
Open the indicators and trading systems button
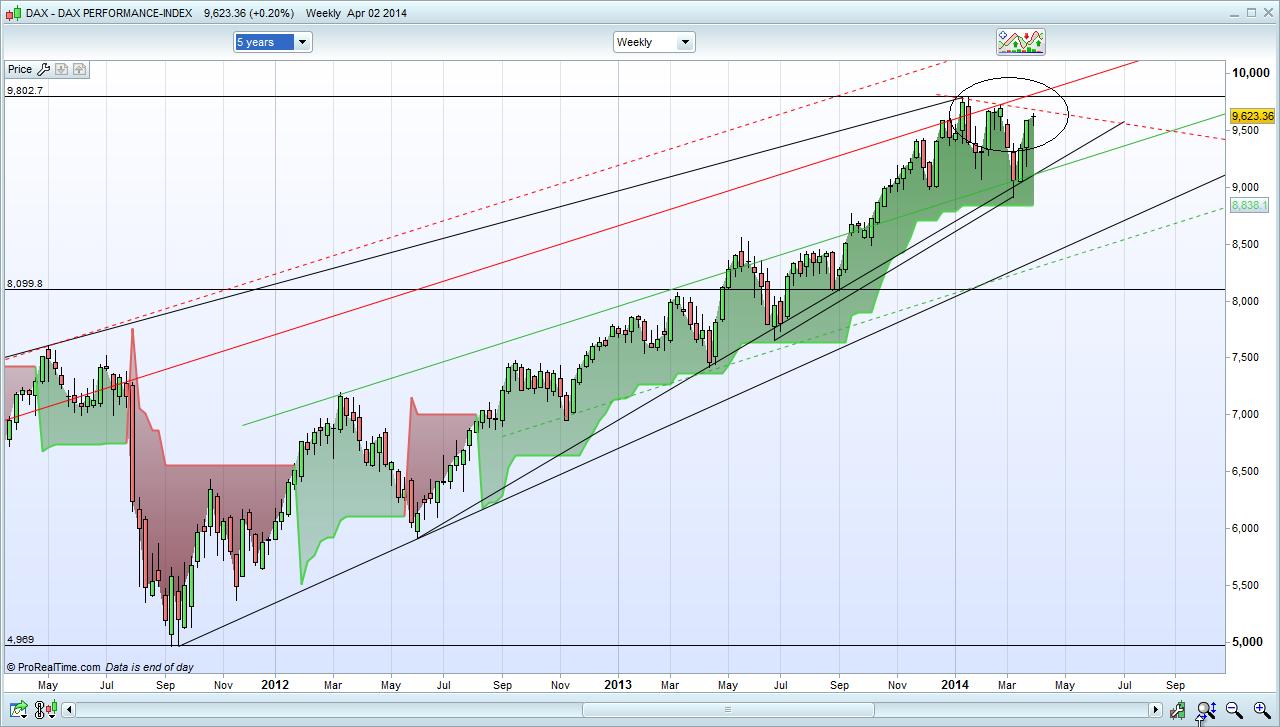(x=1020, y=42)
